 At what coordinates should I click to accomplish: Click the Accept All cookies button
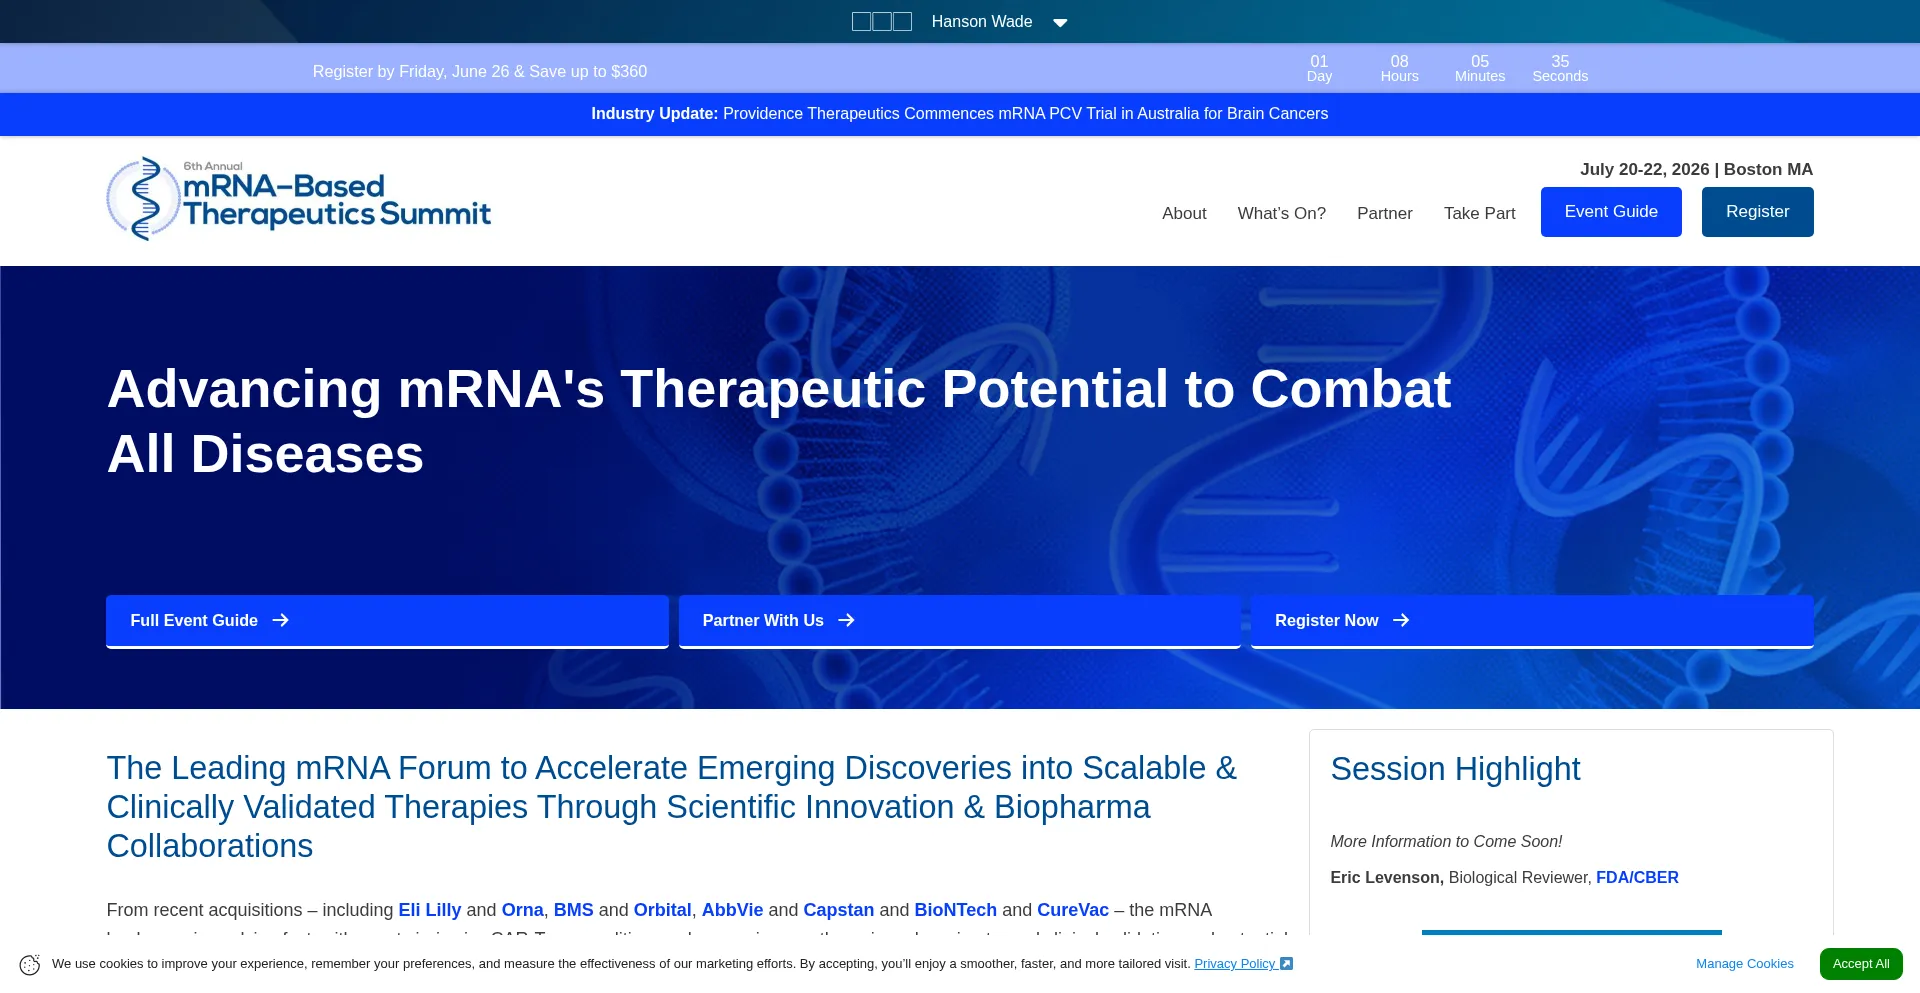[1861, 964]
